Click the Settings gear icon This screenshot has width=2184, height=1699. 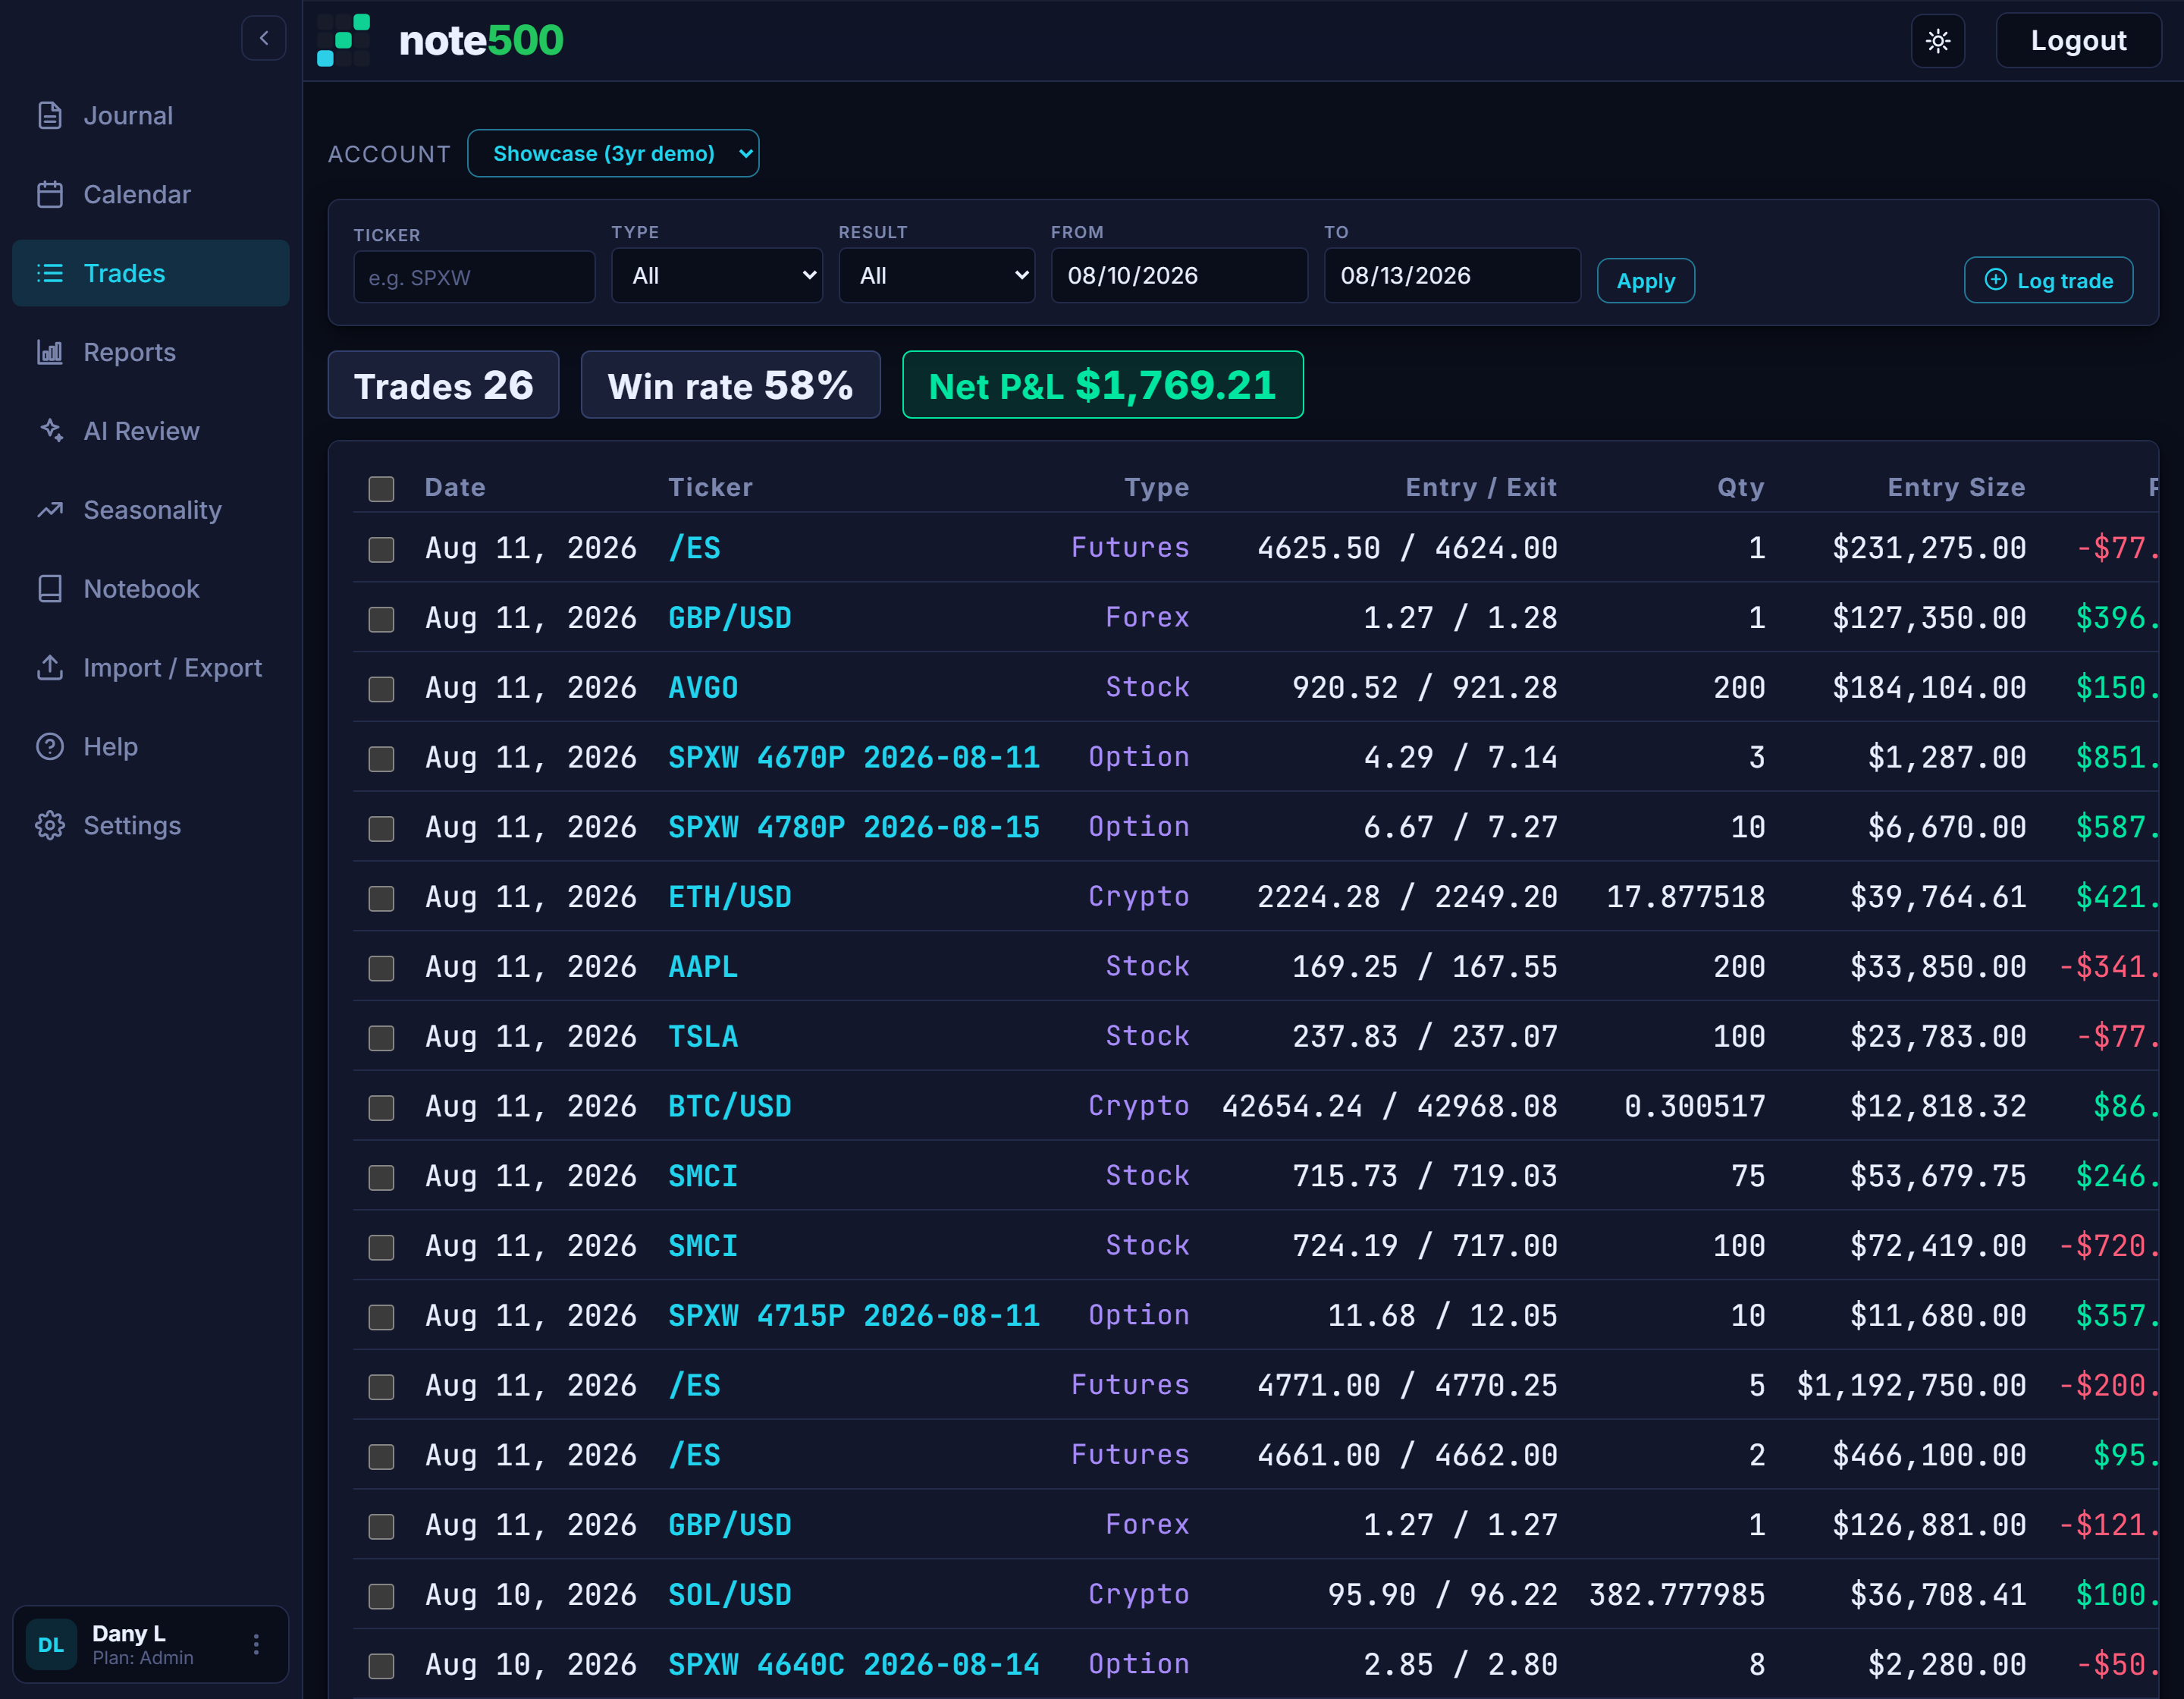click(x=50, y=826)
